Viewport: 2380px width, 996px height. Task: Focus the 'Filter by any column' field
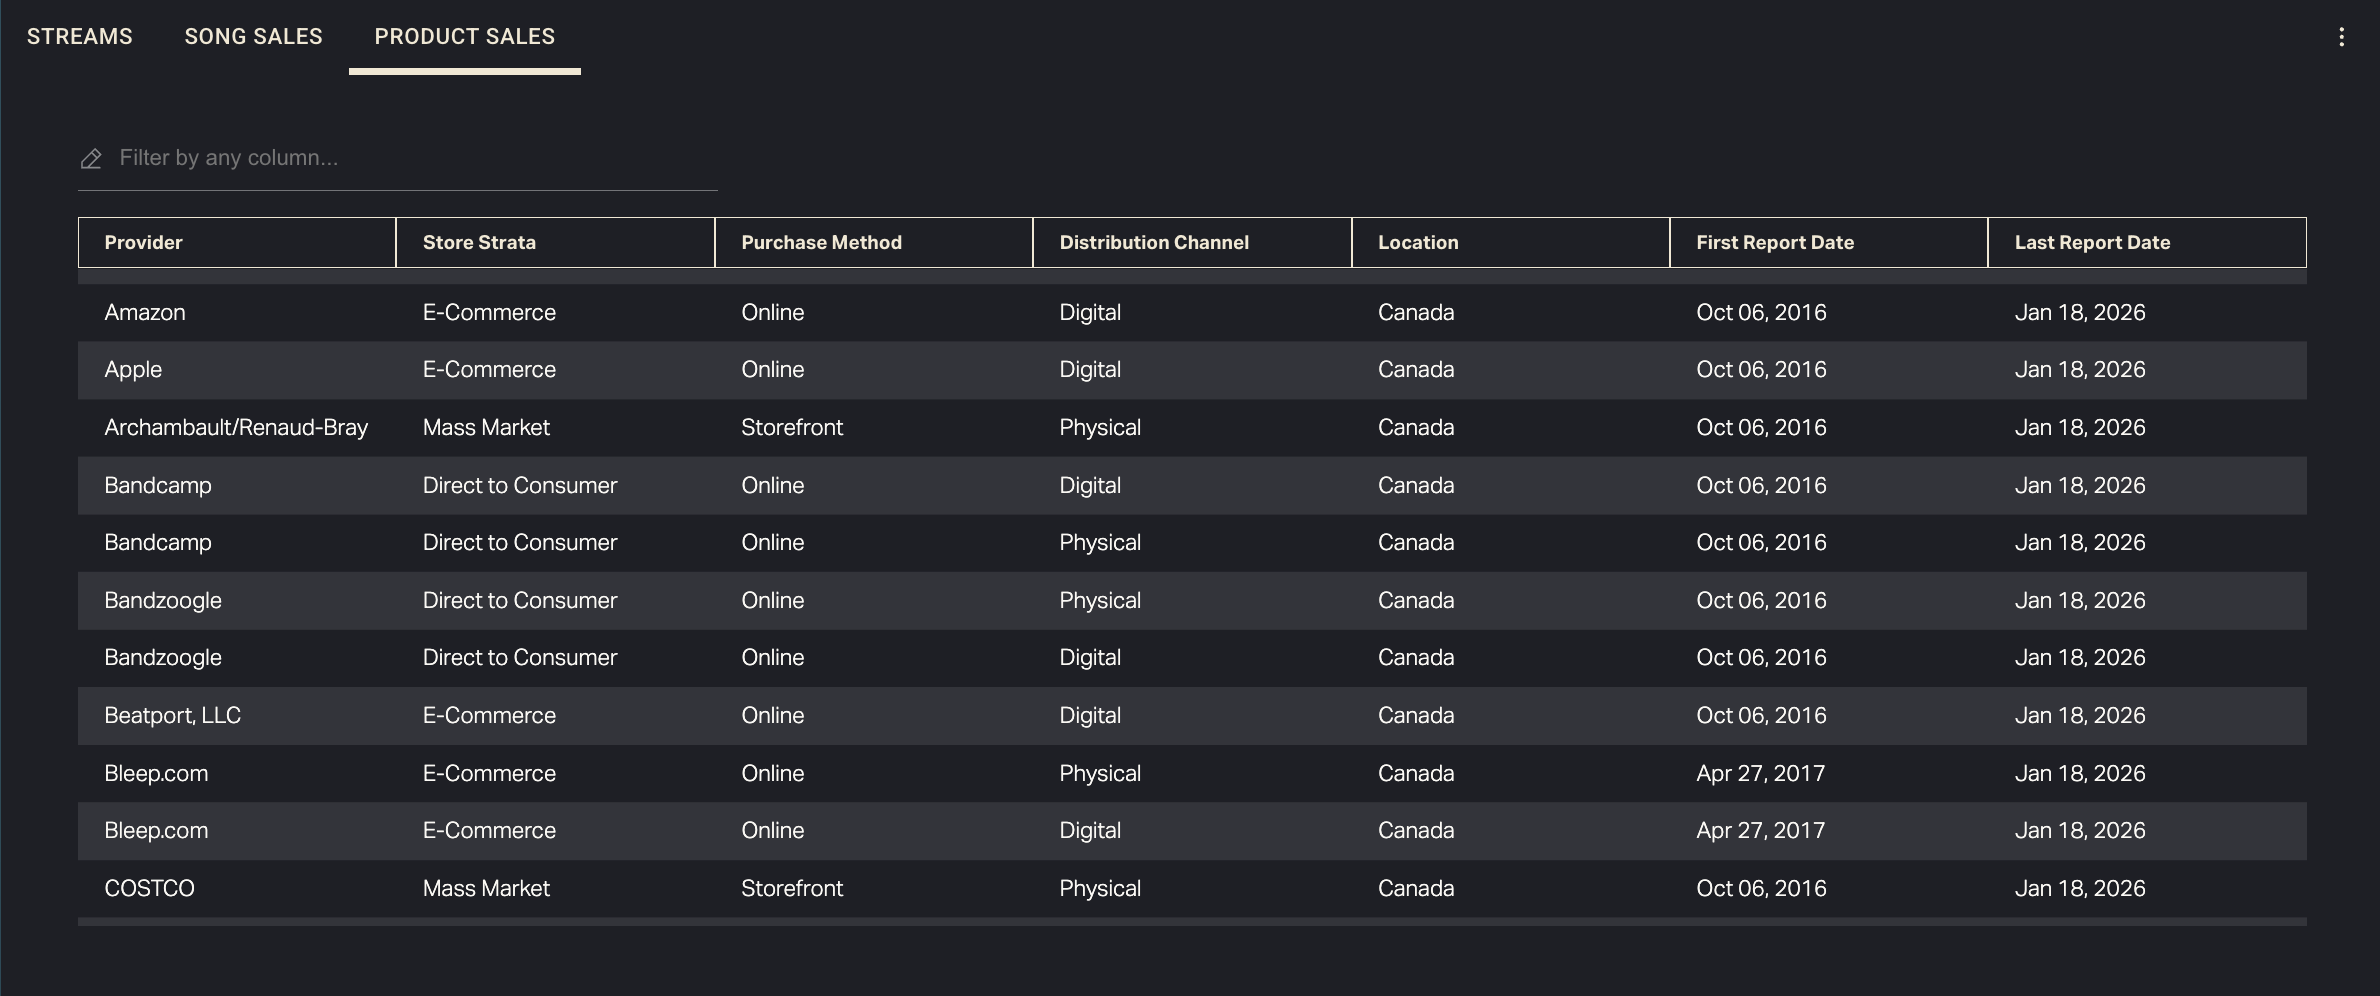pyautogui.click(x=410, y=158)
